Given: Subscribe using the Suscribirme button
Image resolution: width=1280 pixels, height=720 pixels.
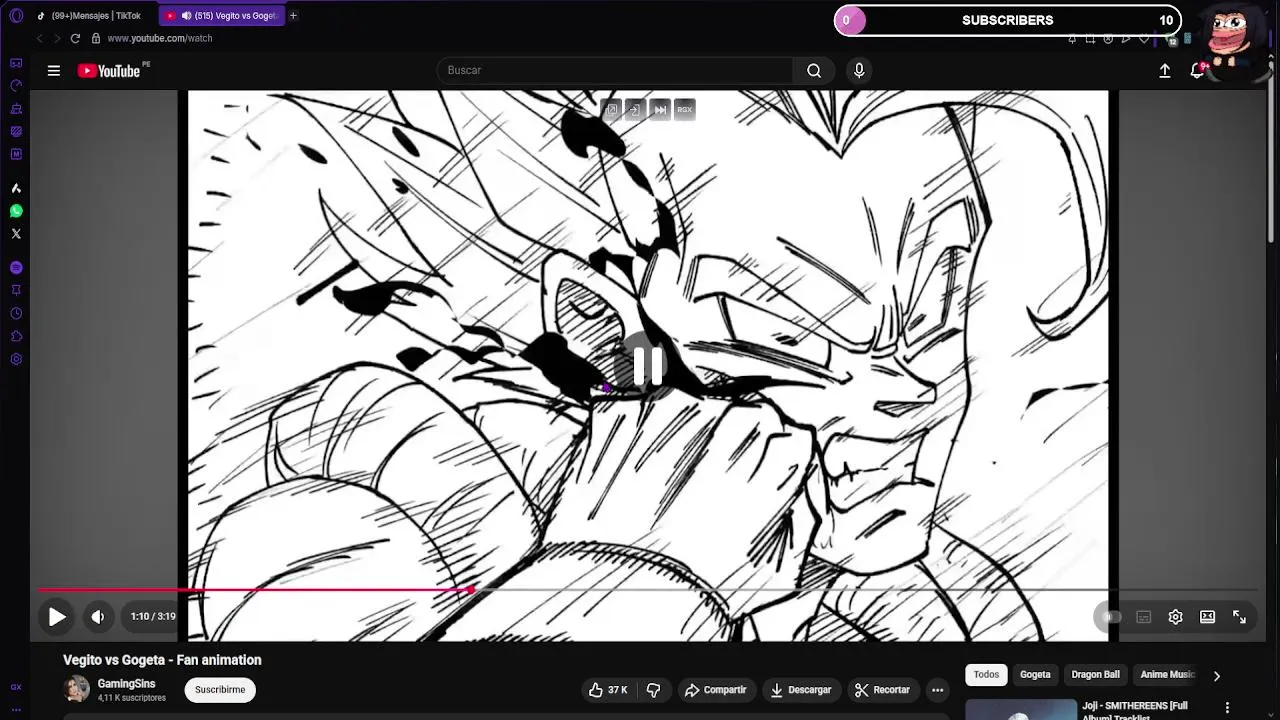Looking at the screenshot, I should 220,690.
